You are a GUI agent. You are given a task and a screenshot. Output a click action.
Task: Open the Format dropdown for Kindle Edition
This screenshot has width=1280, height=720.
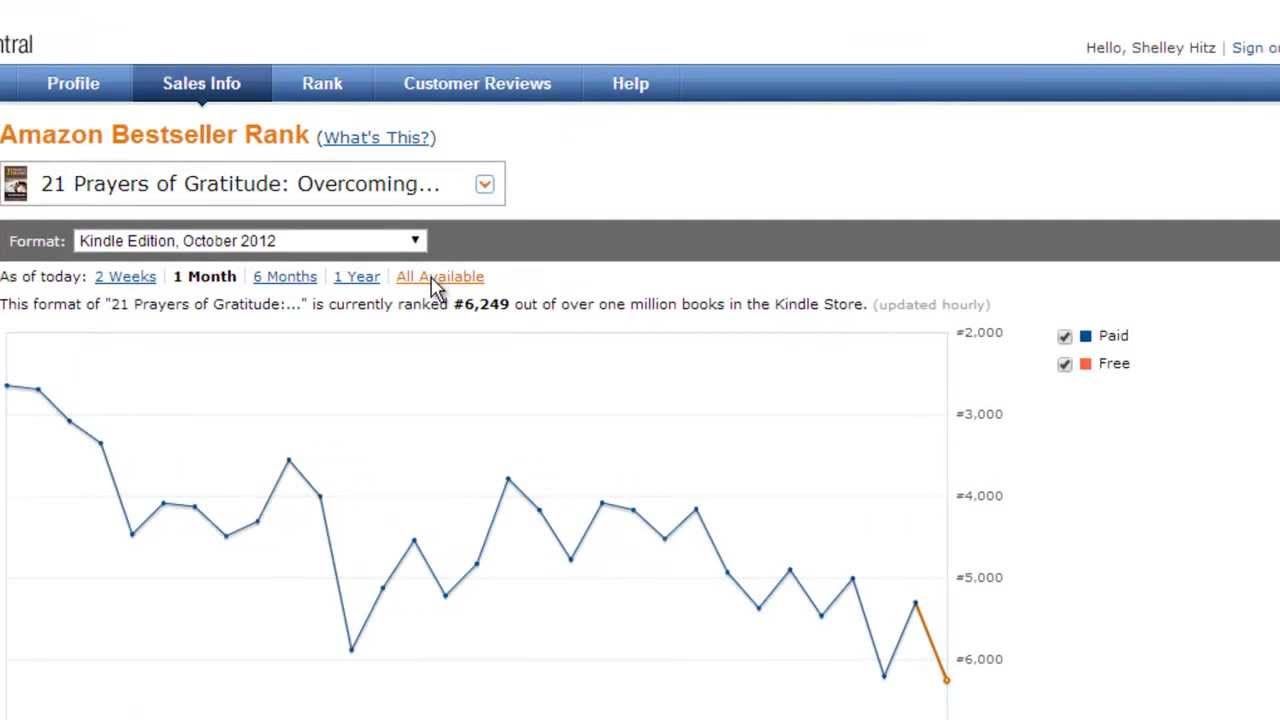click(x=250, y=241)
